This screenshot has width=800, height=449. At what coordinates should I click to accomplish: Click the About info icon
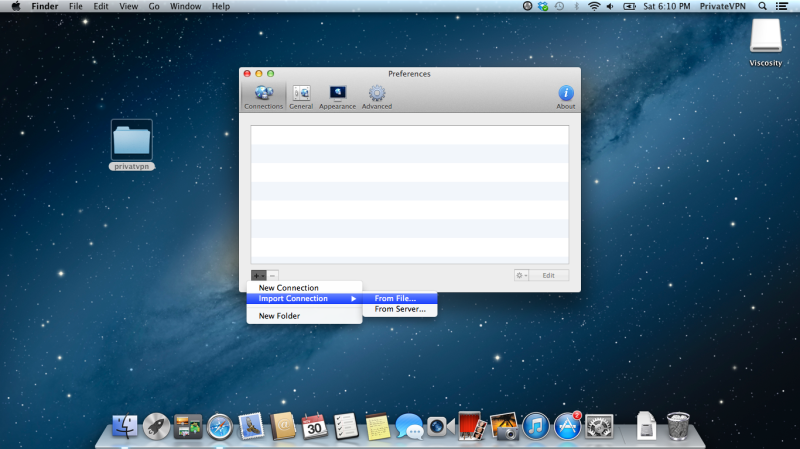pos(565,96)
